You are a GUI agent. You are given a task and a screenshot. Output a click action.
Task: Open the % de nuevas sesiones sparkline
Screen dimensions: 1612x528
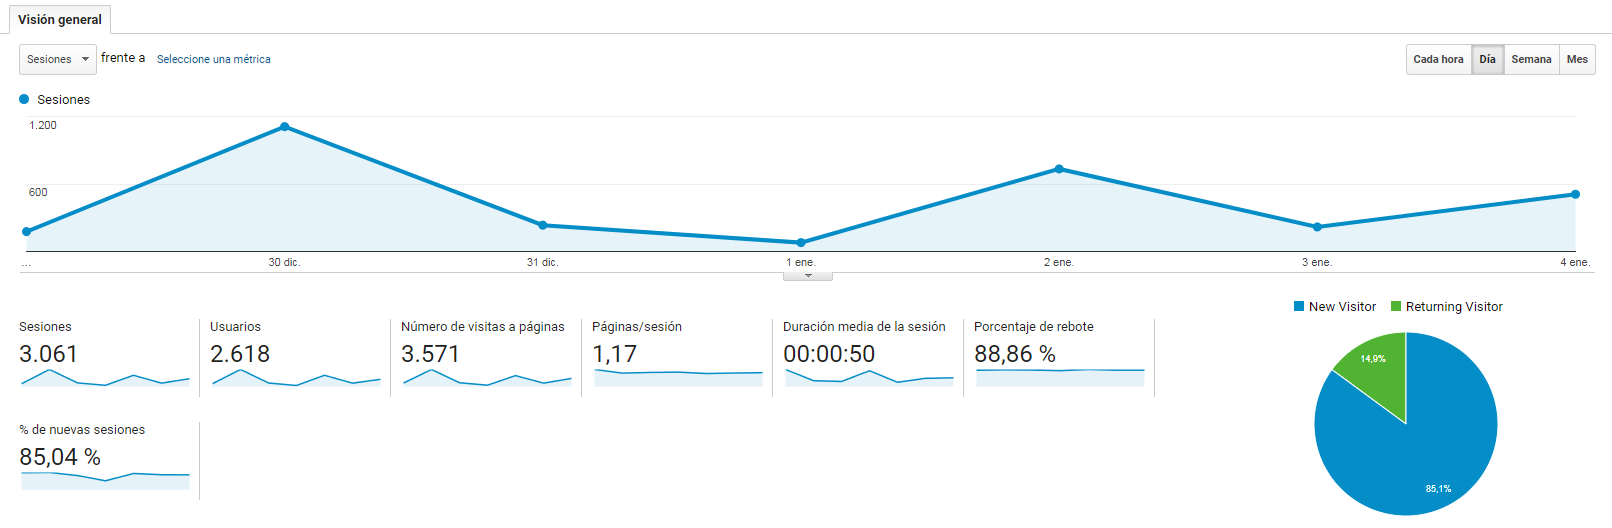coord(105,480)
